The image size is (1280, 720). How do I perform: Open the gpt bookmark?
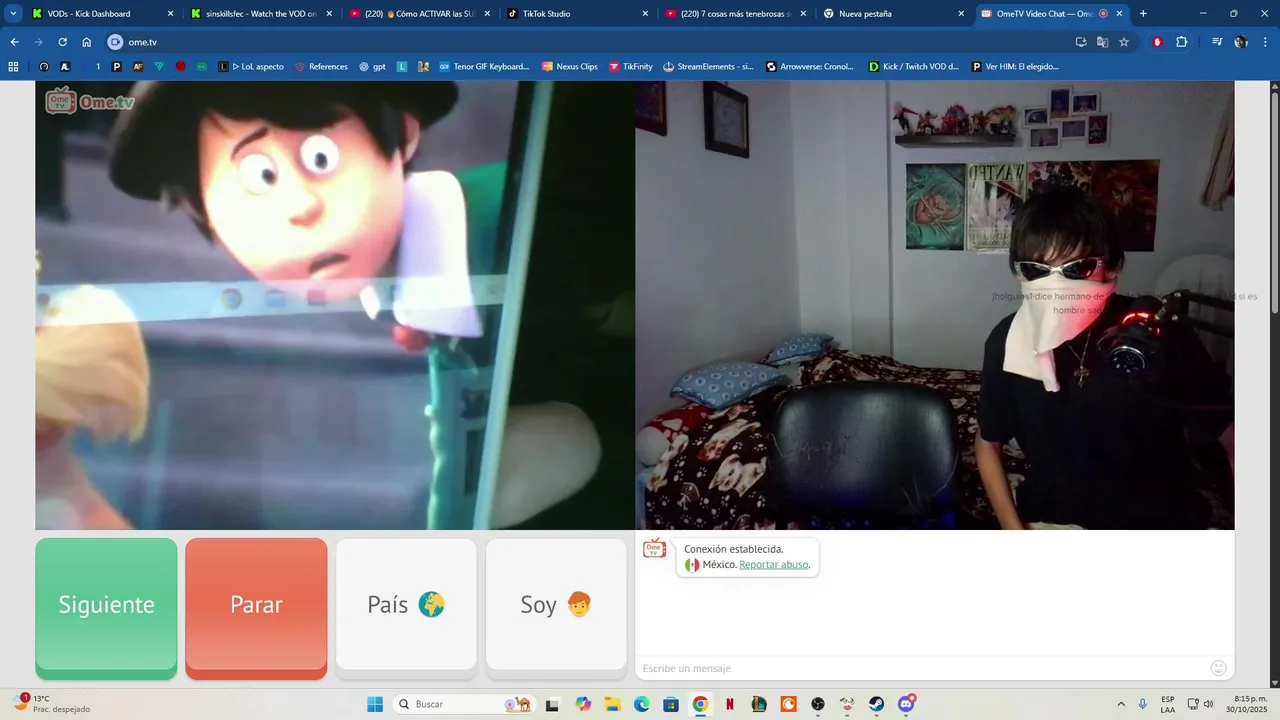pos(372,67)
